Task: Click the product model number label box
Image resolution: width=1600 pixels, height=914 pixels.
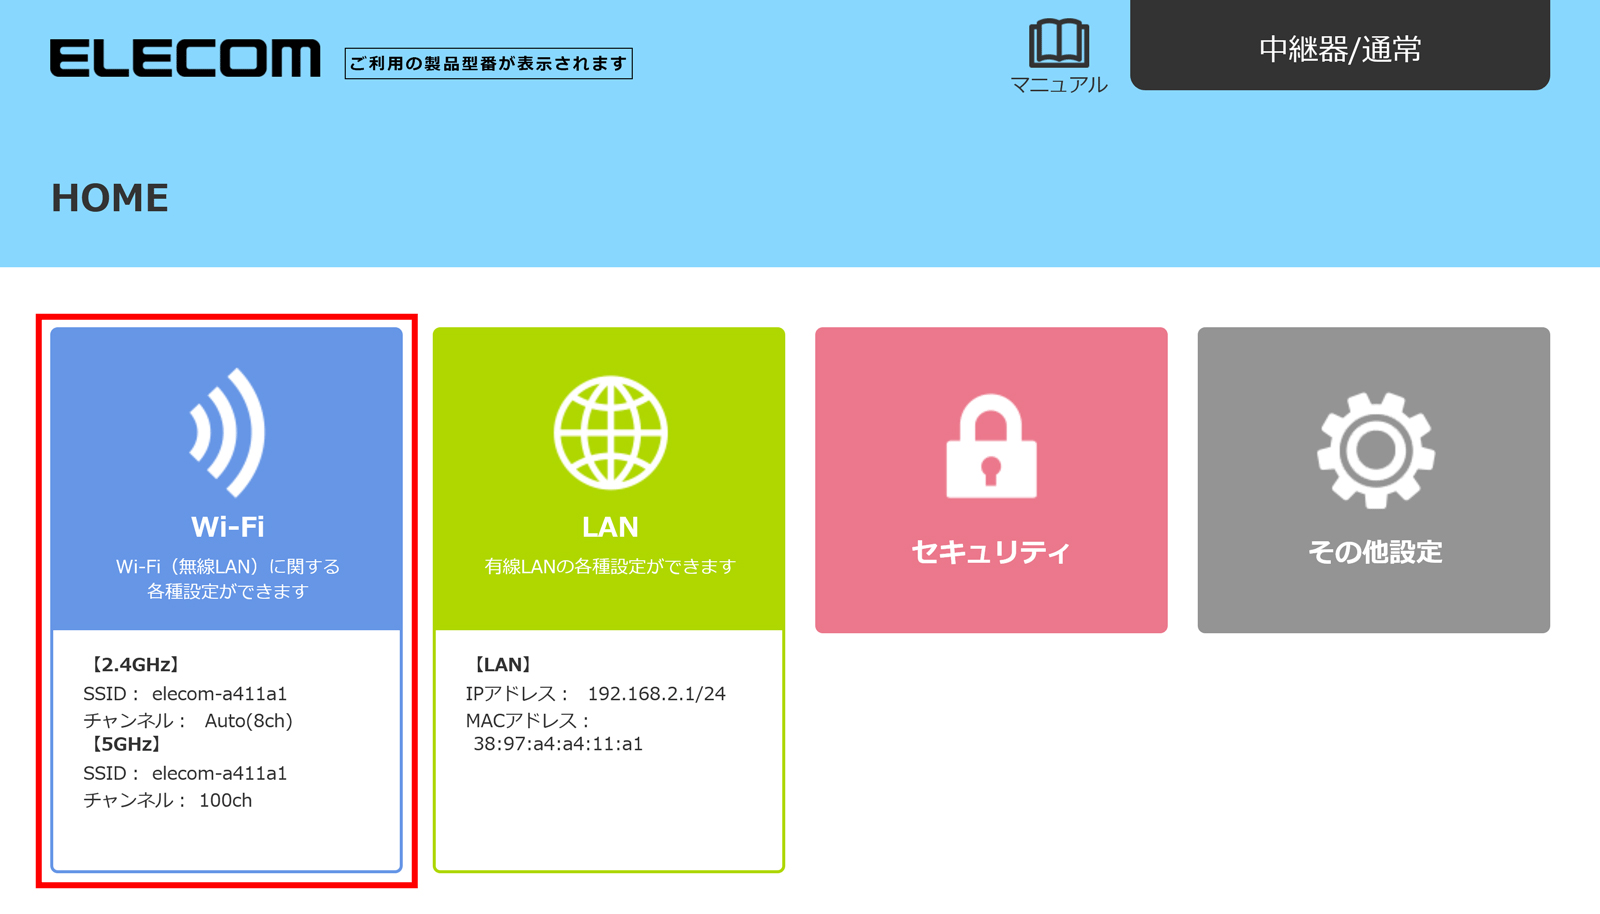Action: (x=488, y=64)
